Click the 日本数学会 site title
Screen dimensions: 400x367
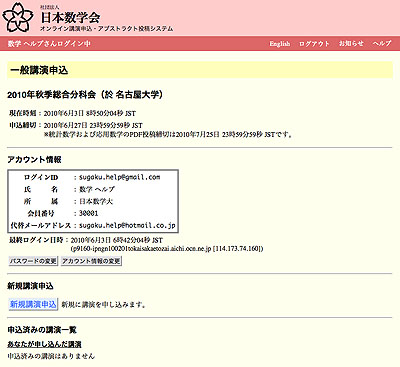(70, 17)
